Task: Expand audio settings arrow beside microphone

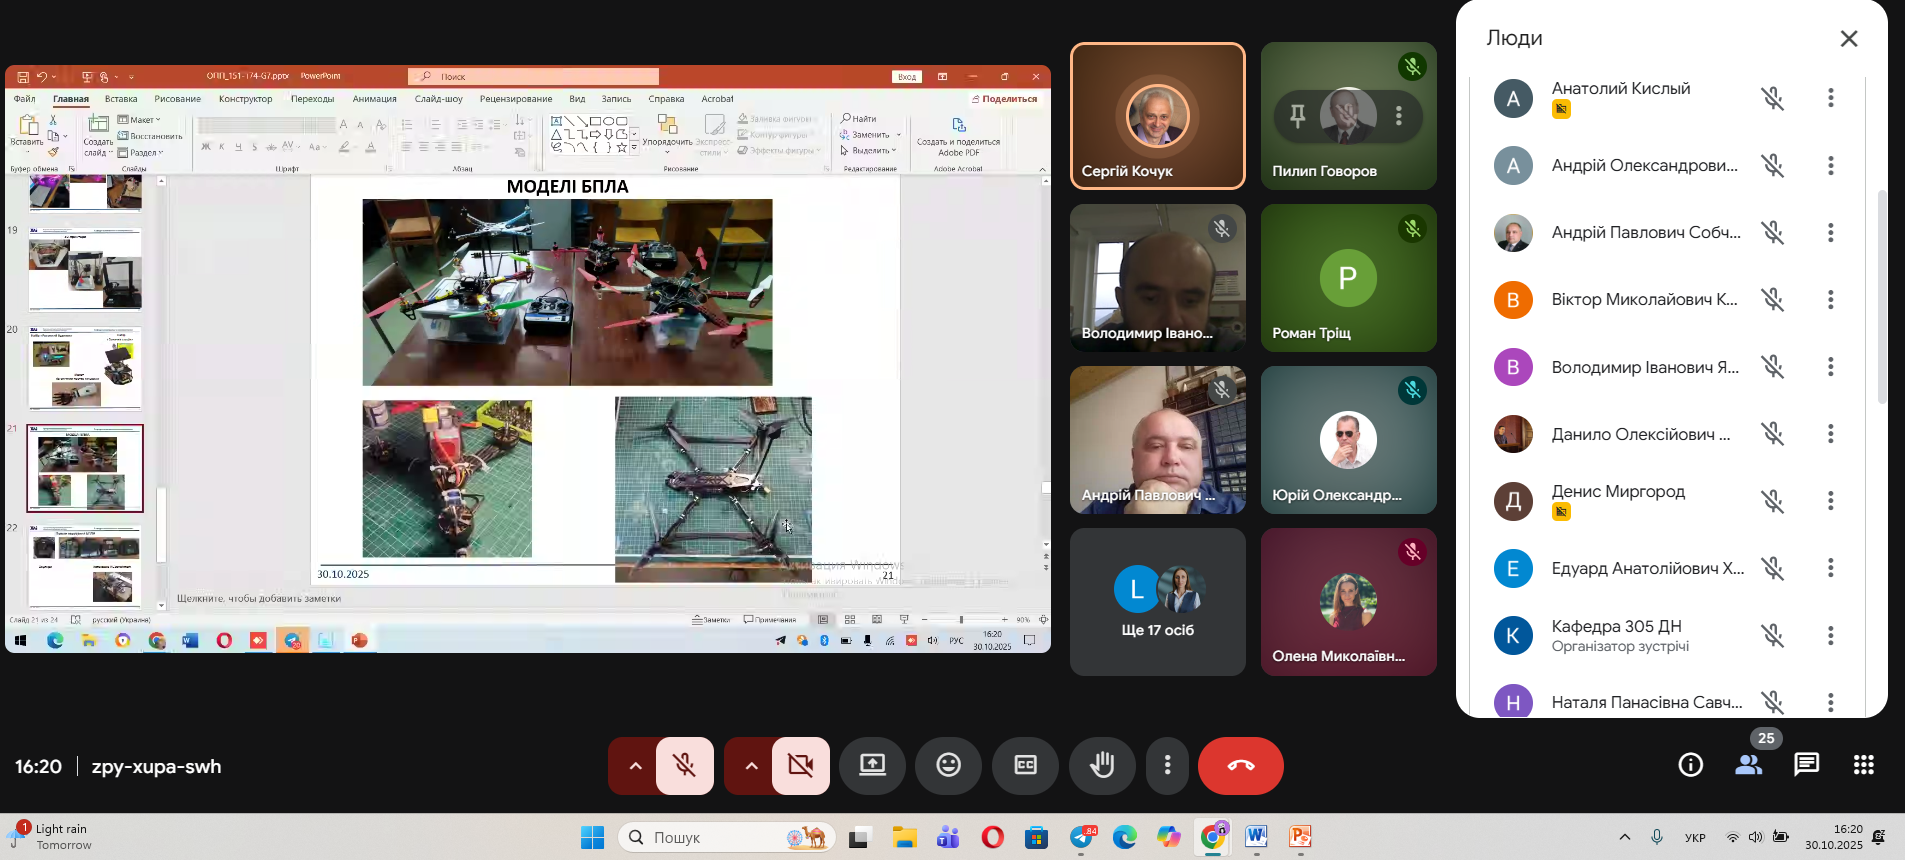Action: (635, 766)
